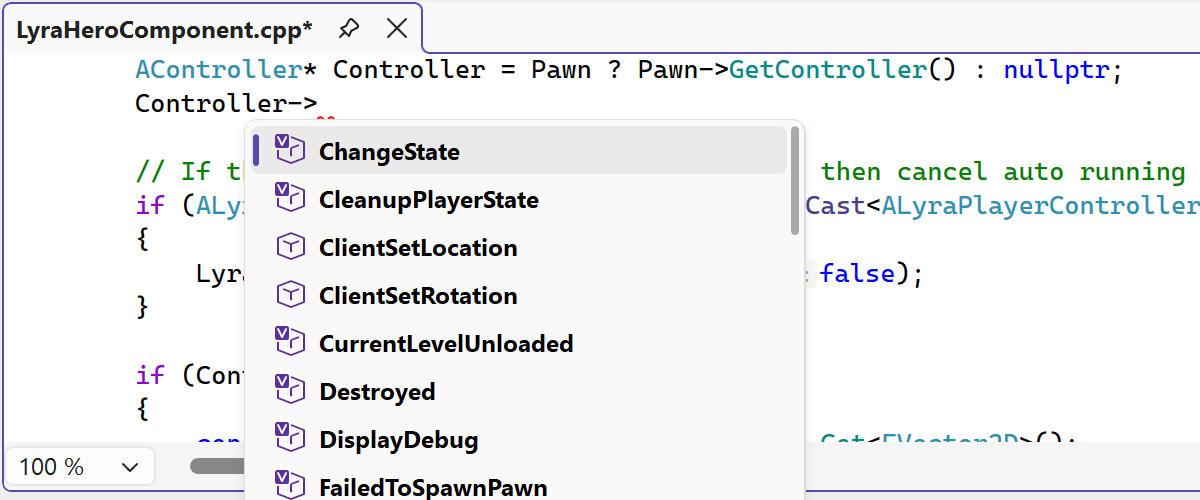Click the Destroyed method icon
The width and height of the screenshot is (1200, 500).
(289, 391)
